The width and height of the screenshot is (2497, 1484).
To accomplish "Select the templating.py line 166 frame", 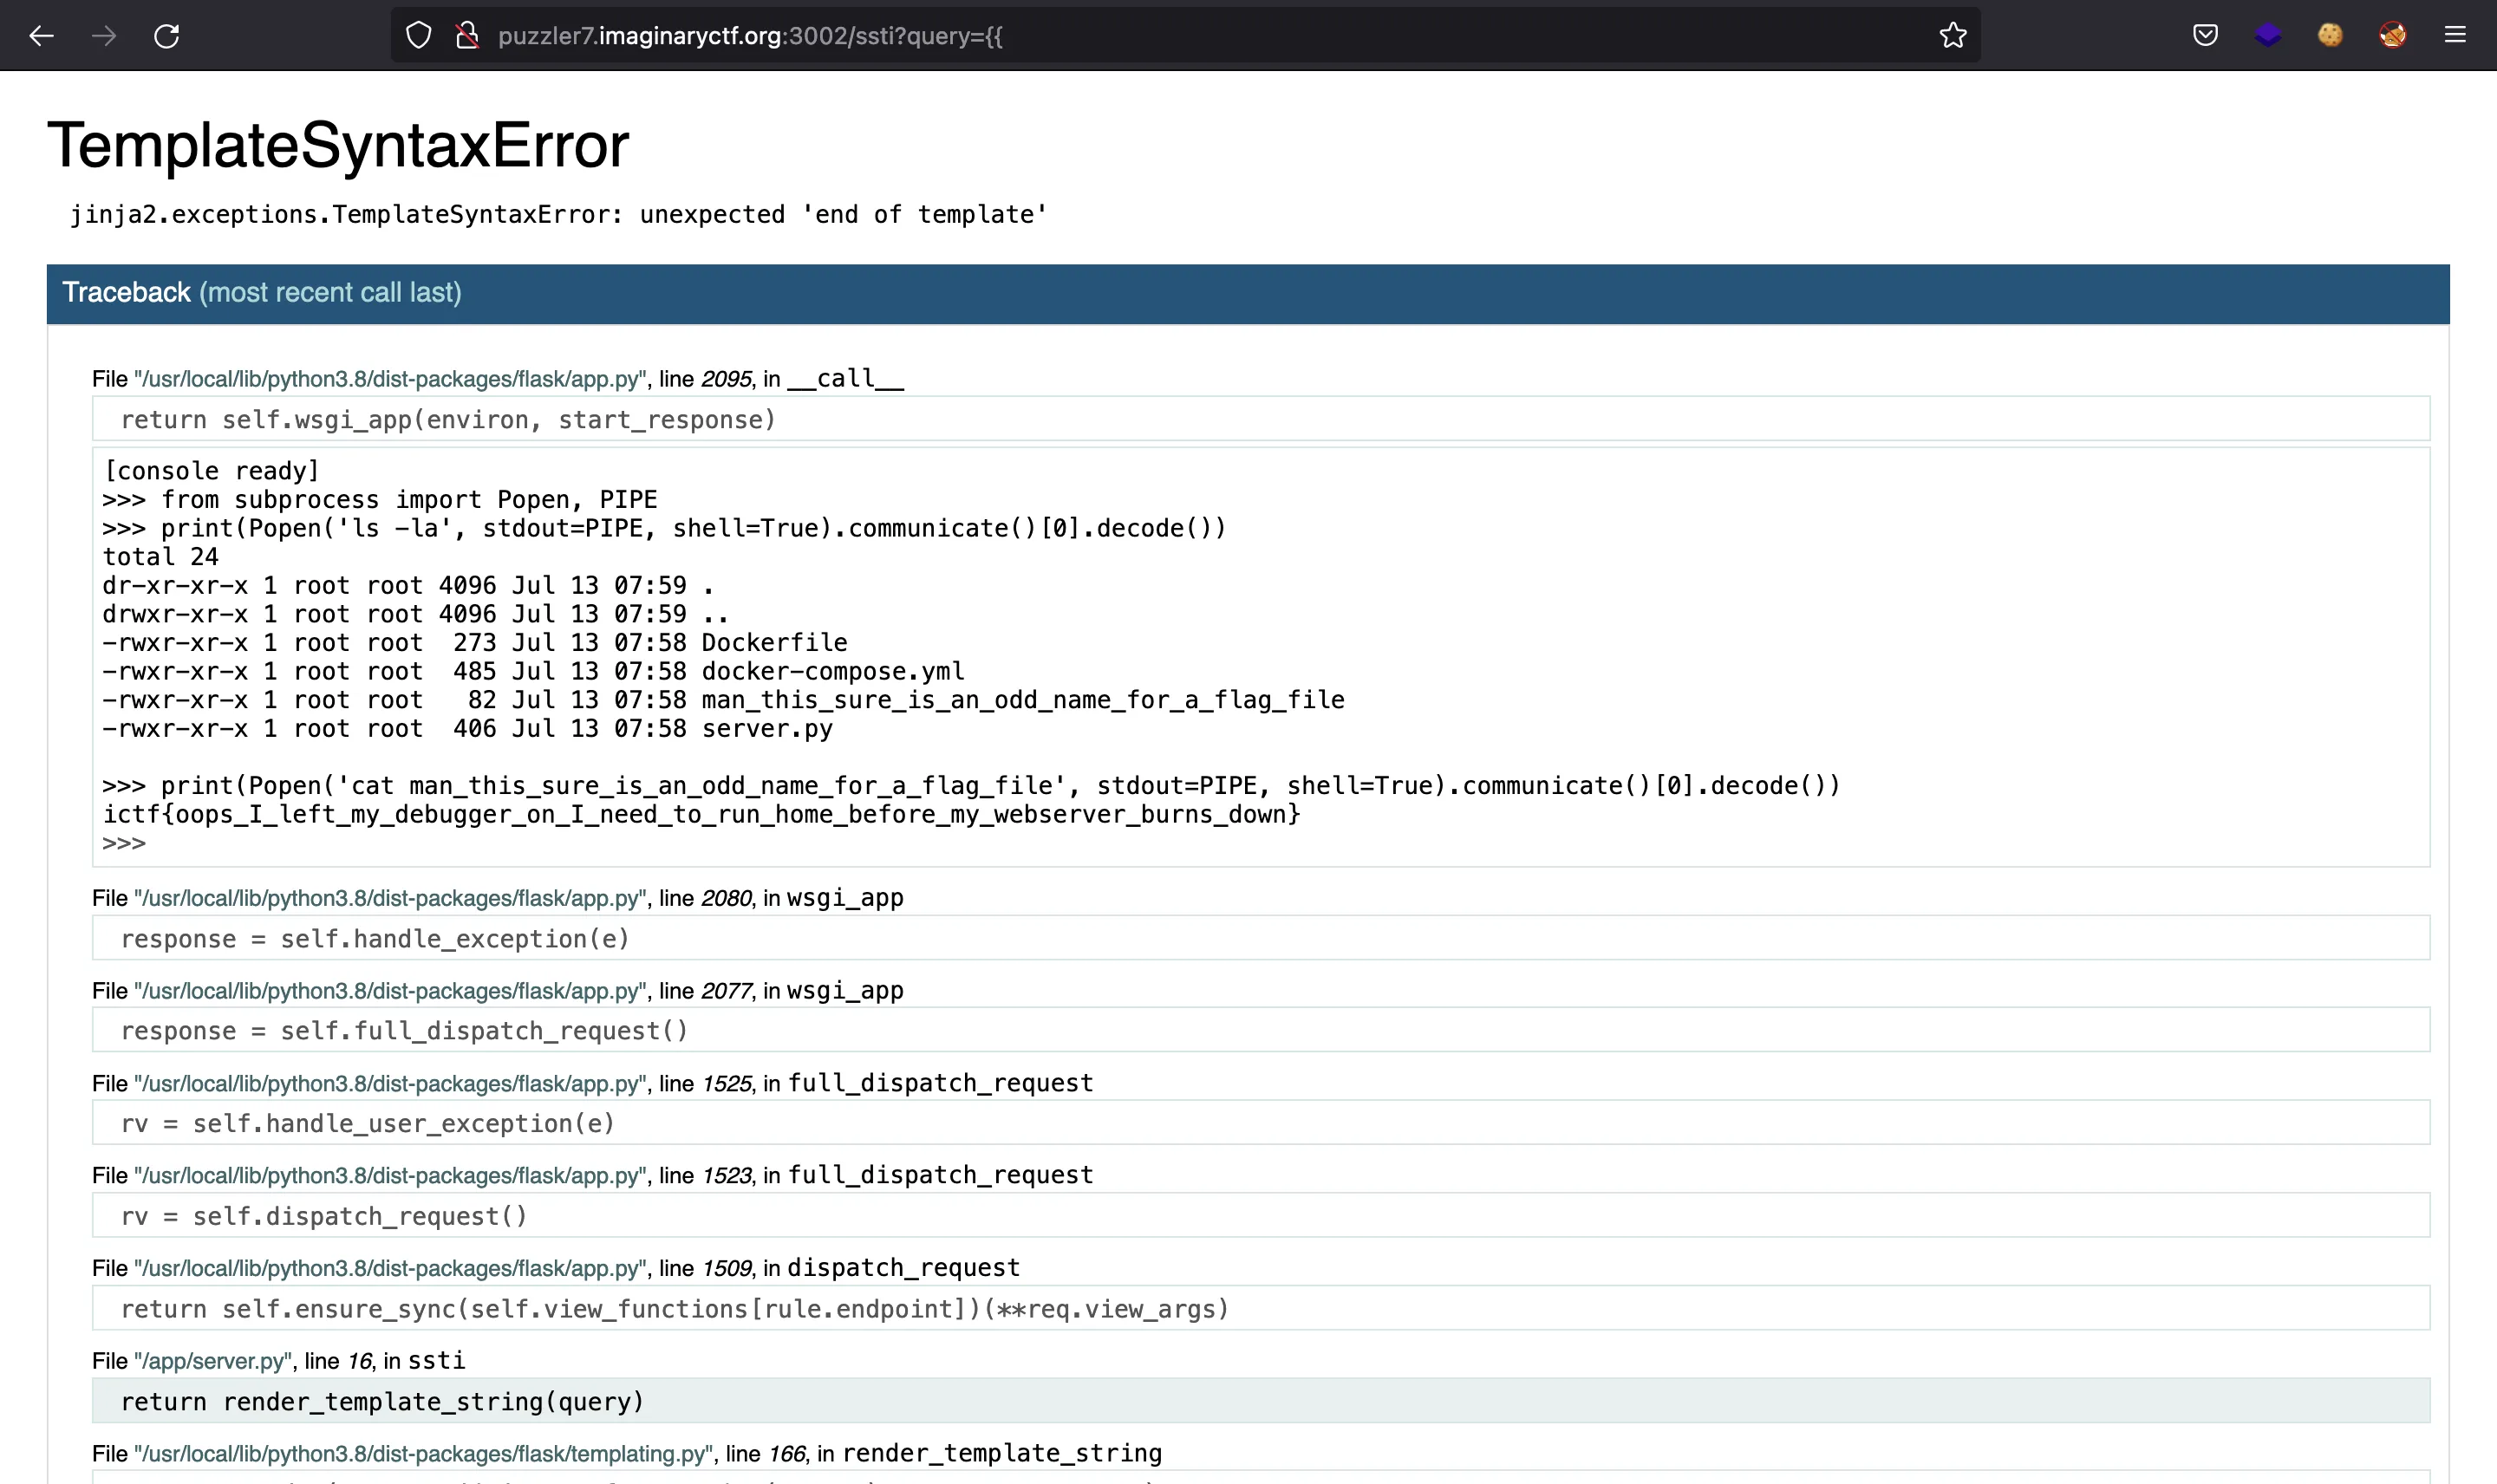I will (x=627, y=1453).
